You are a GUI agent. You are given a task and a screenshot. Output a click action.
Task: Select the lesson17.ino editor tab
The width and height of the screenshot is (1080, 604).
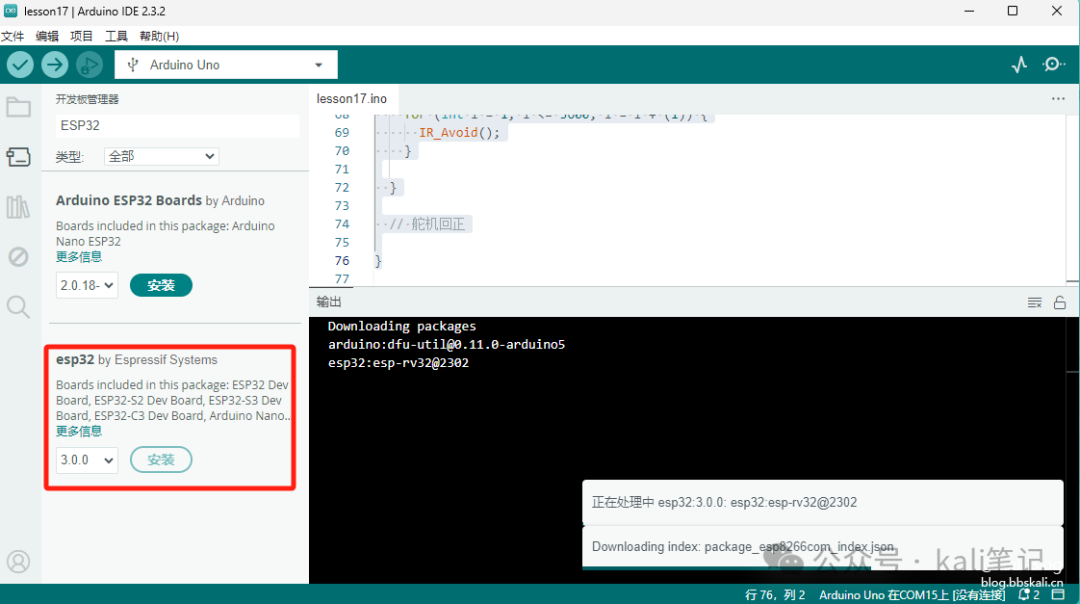click(x=352, y=99)
